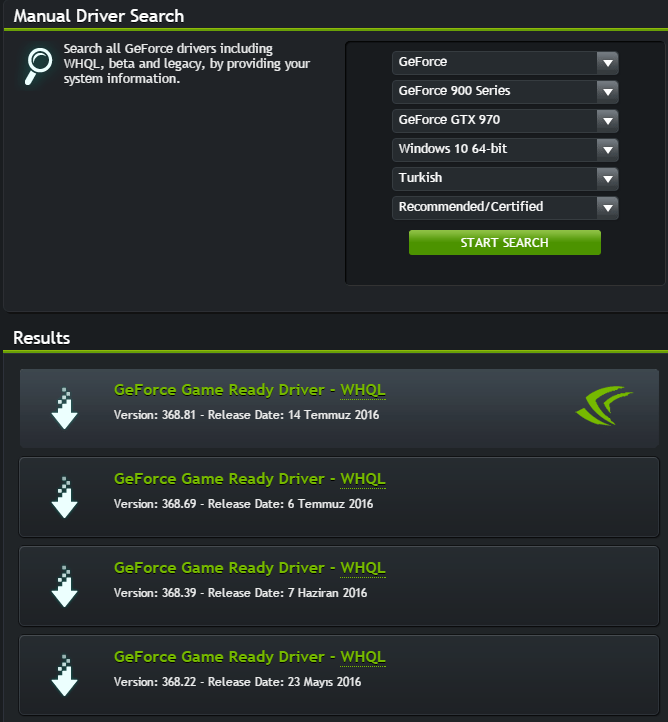Open driver link dated 14 Temmuz 2016
Viewport: 668px width, 722px height.
[219, 390]
